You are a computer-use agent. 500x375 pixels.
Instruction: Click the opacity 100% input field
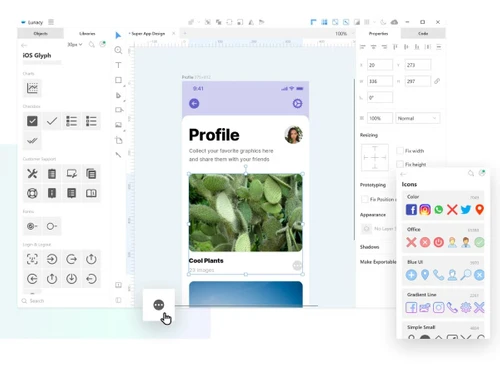380,118
